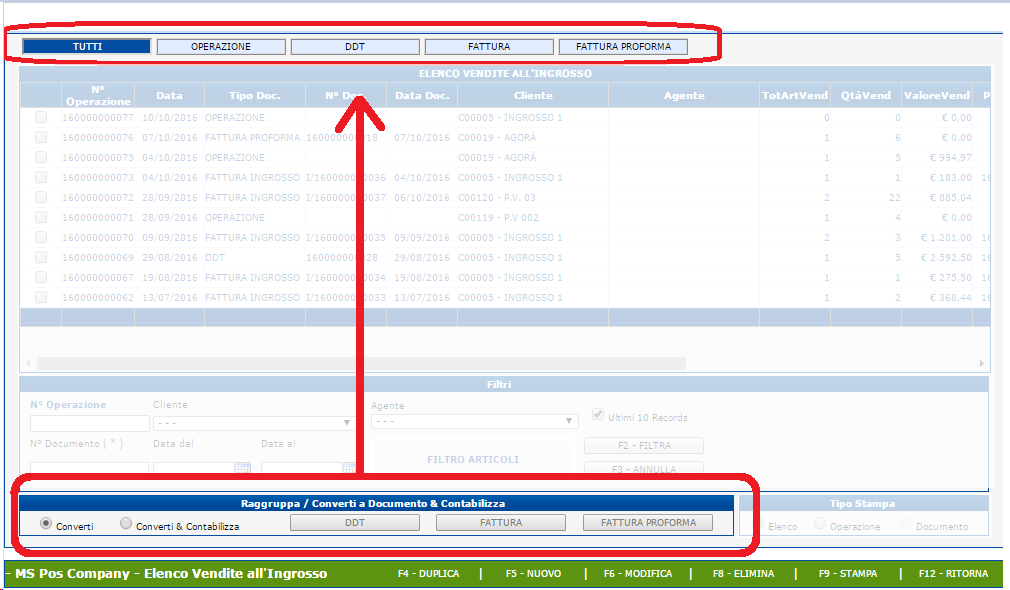The image size is (1010, 590).
Task: Toggle the Ultimi 10 Records checkbox
Action: tap(598, 415)
